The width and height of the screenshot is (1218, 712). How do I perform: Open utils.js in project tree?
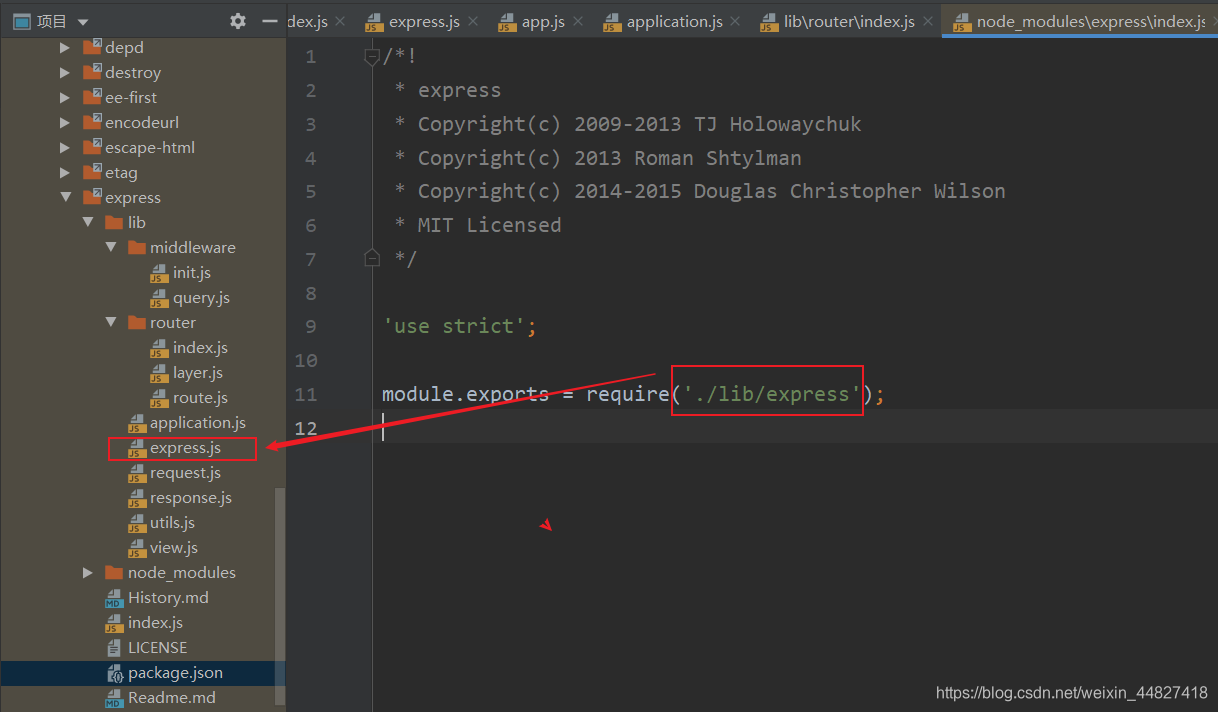coord(172,522)
